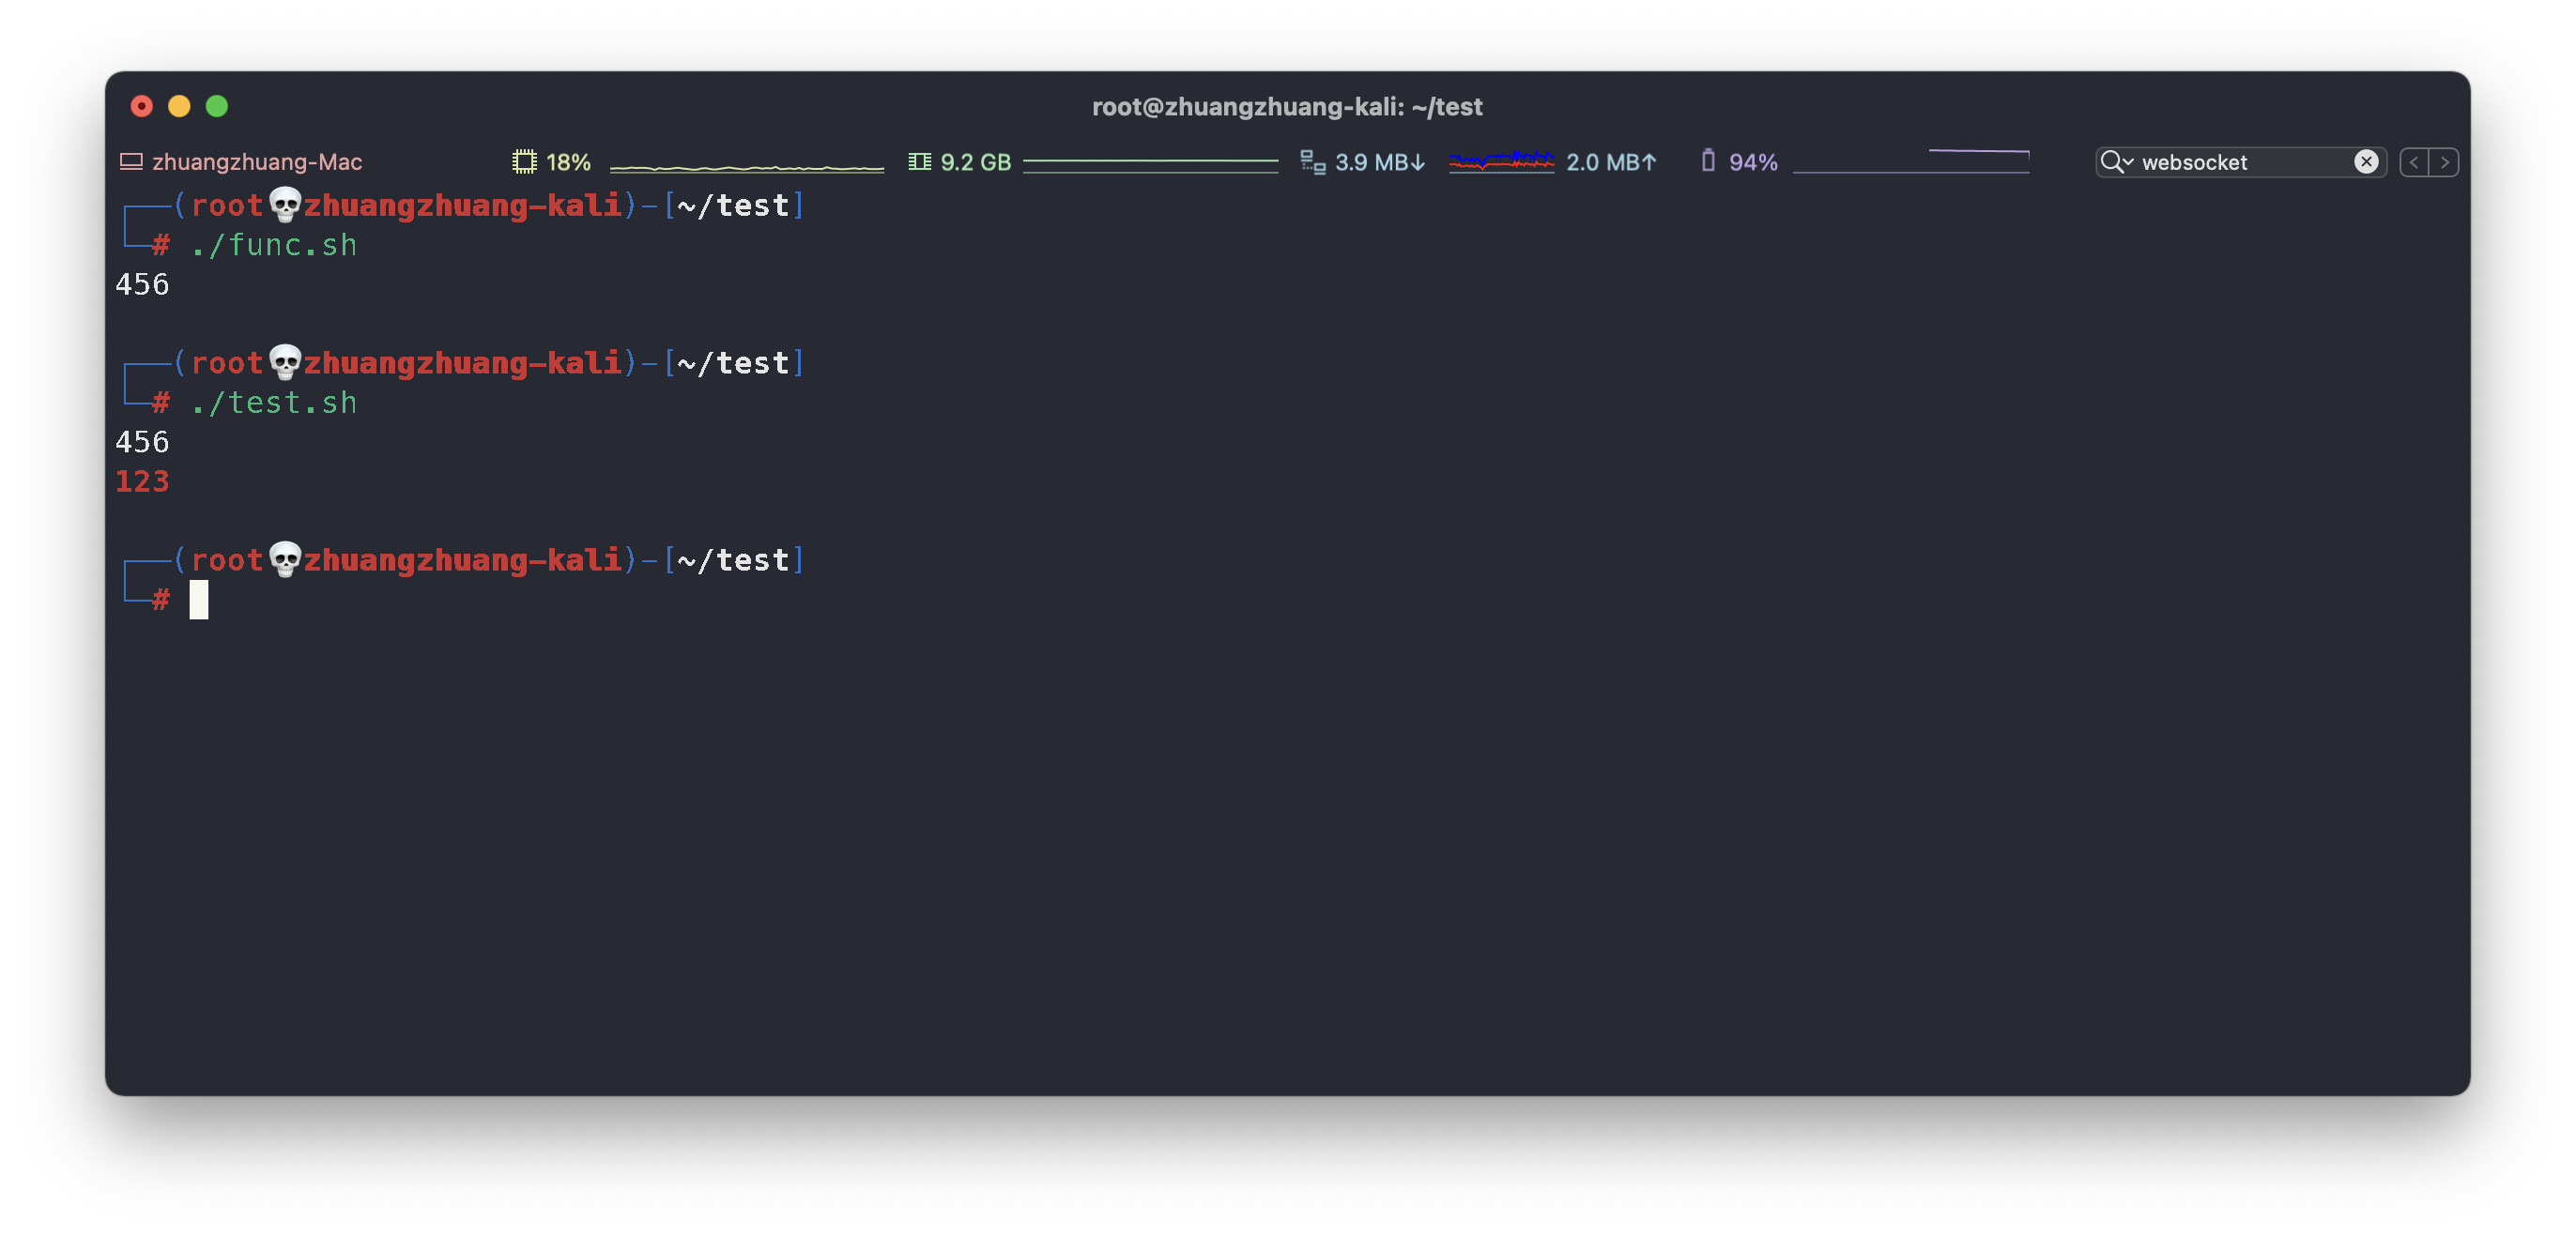Click the red close window button
The width and height of the screenshot is (2576, 1235).
(x=142, y=106)
